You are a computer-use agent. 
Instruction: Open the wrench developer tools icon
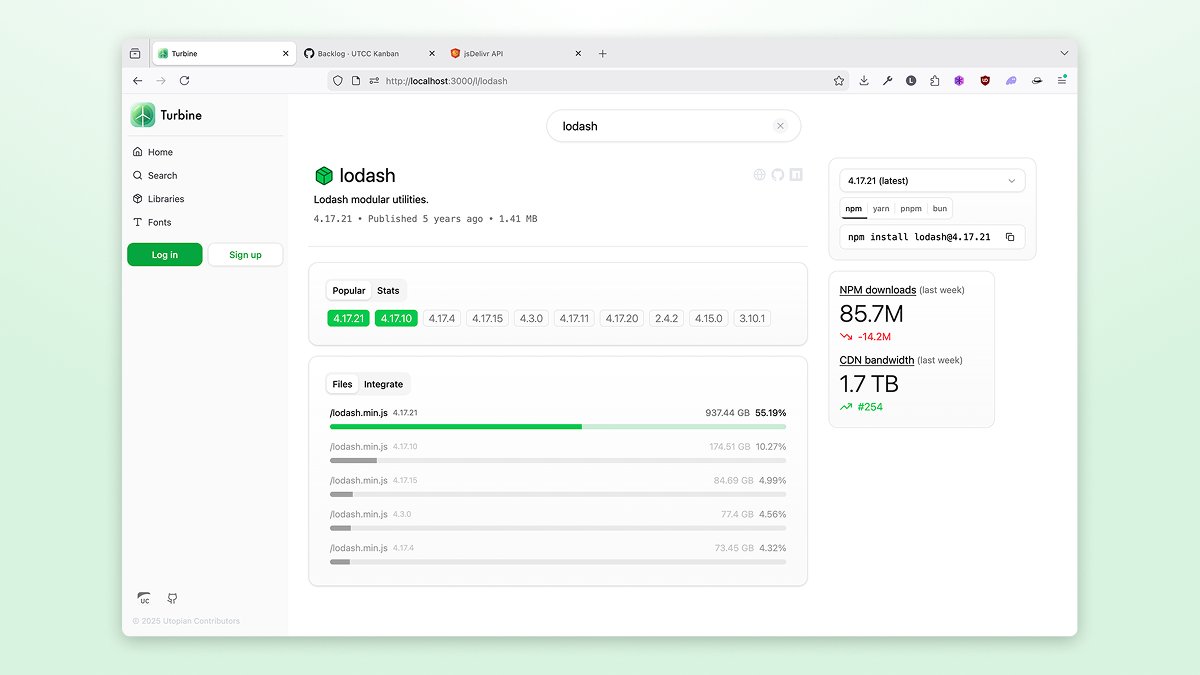[x=887, y=81]
